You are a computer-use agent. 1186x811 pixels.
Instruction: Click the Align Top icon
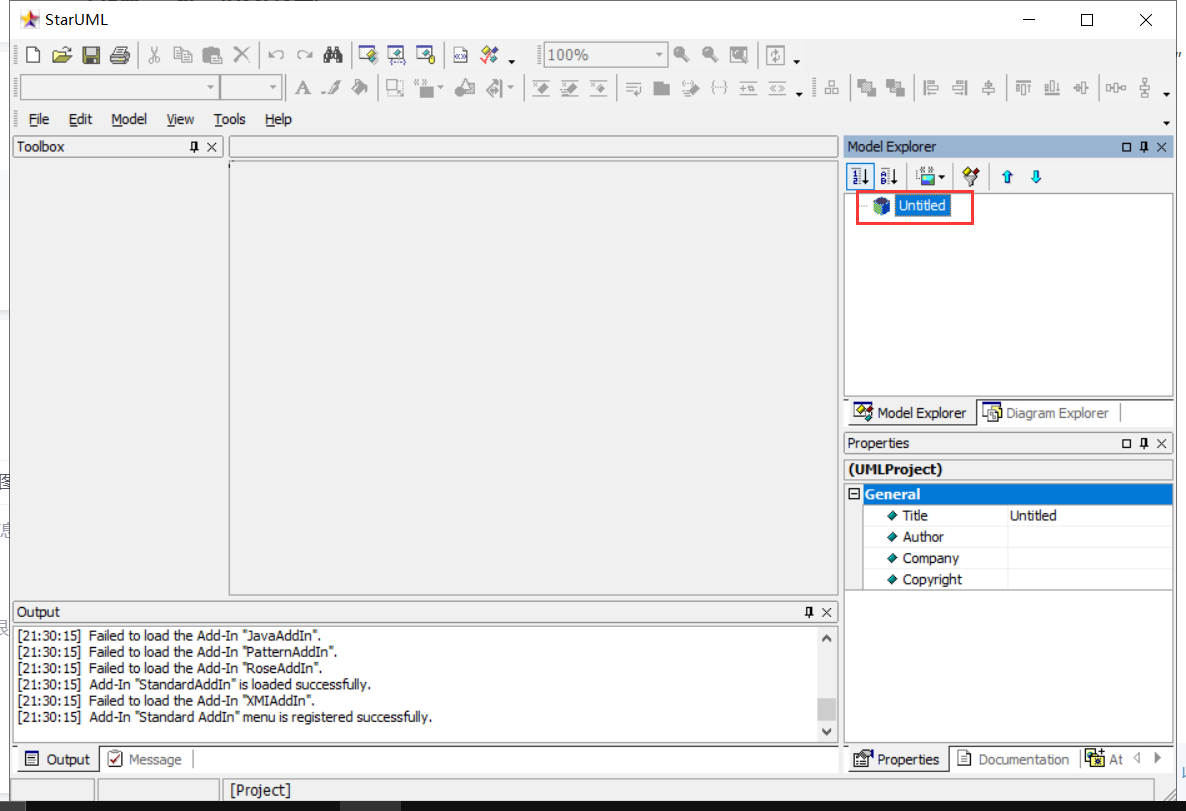1023,89
